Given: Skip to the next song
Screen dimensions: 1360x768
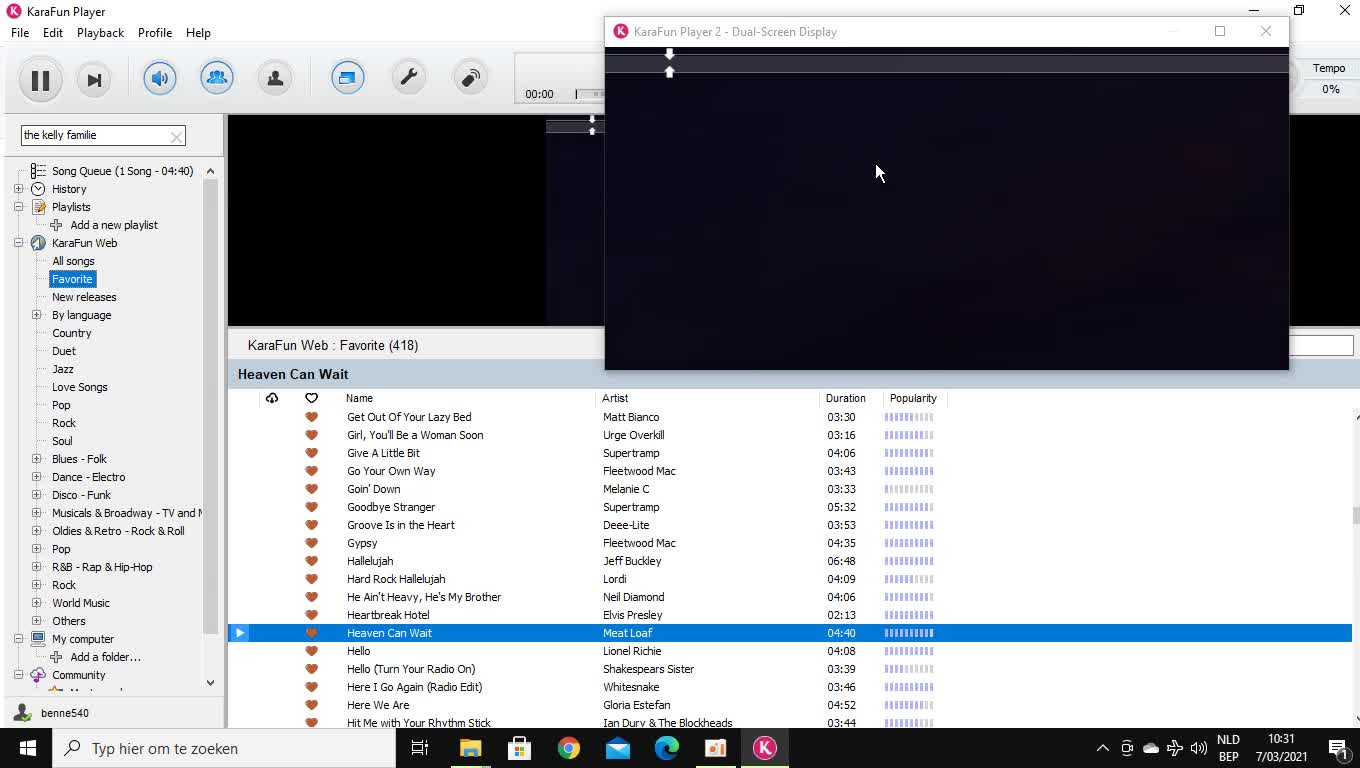Looking at the screenshot, I should pyautogui.click(x=94, y=80).
